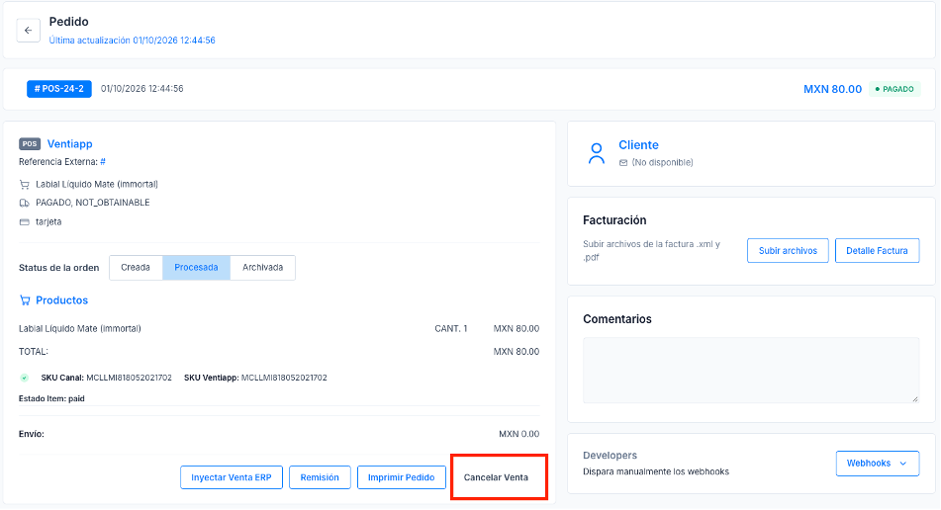Click the Referencia Externa # link
Viewport: 941px width, 510px height.
103,162
